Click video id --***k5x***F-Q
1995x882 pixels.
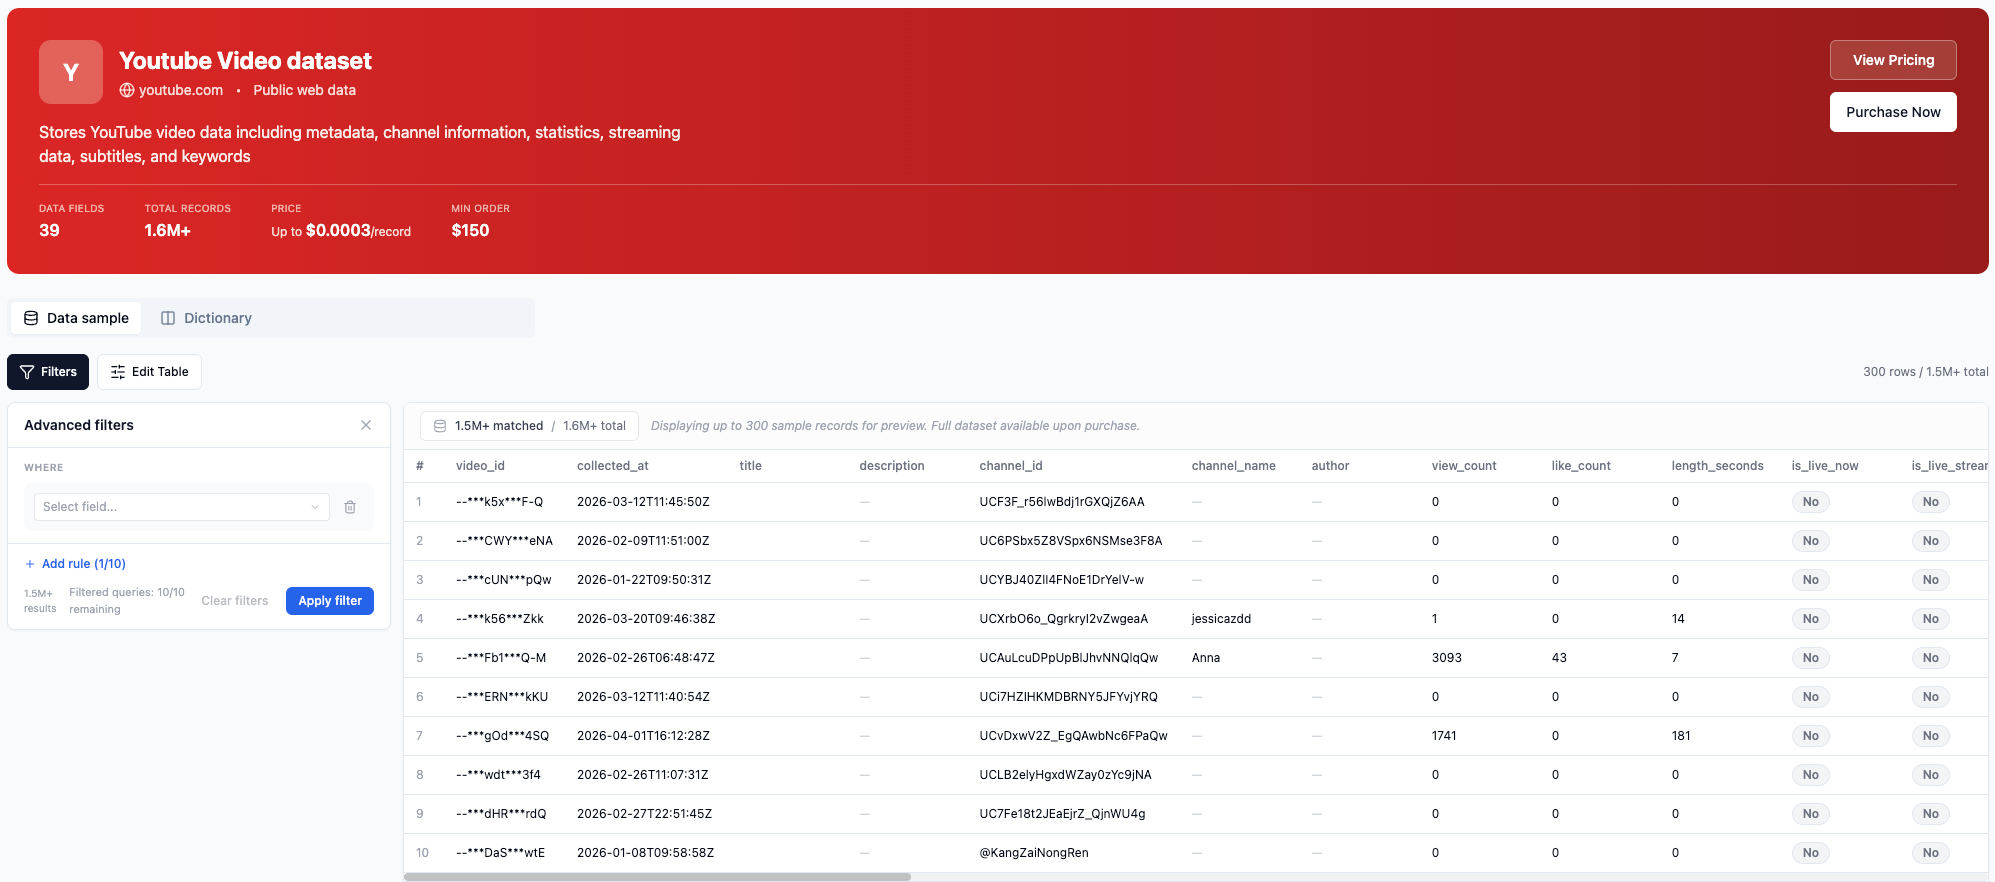(500, 502)
